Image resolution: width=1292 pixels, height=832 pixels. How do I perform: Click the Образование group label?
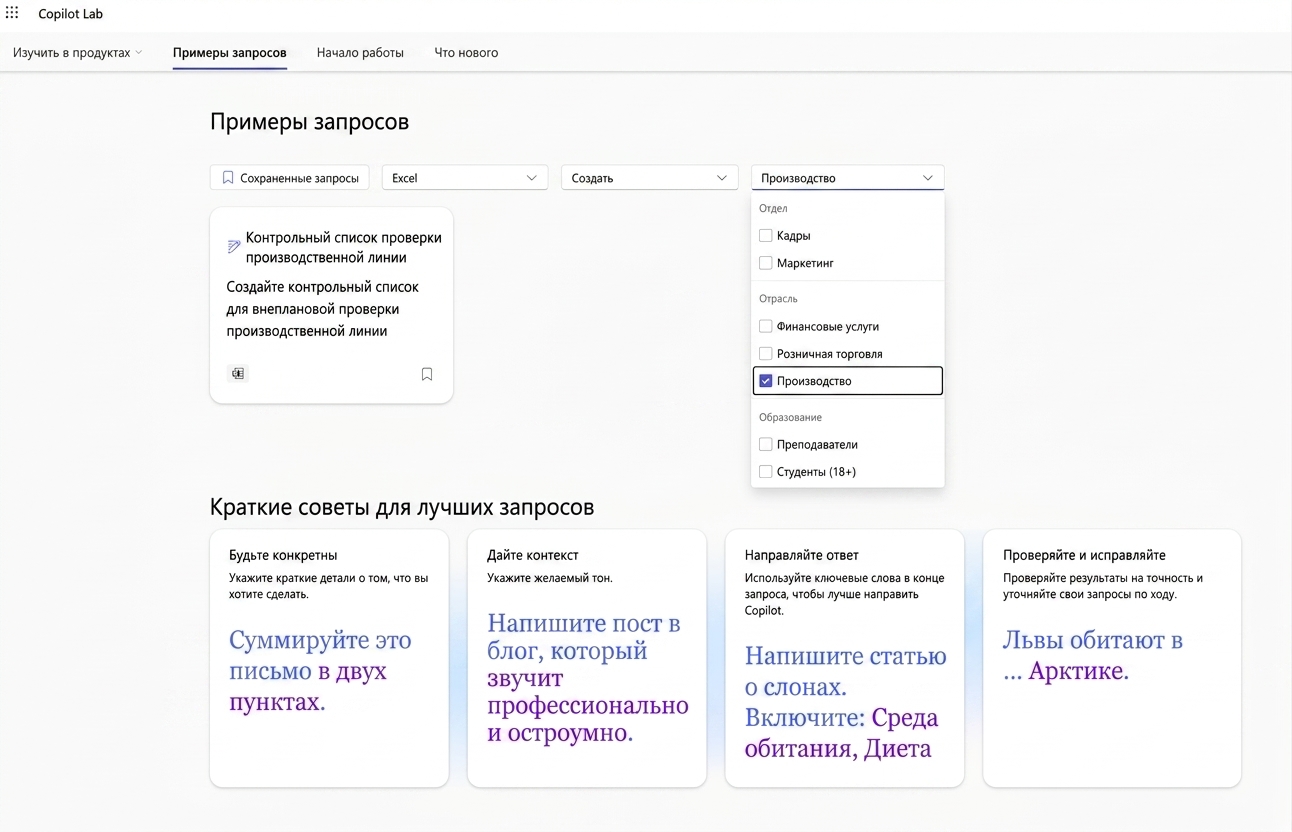point(790,417)
